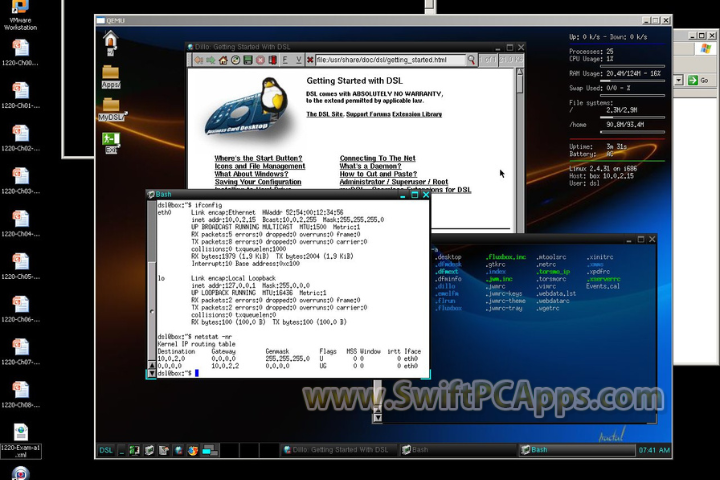Click Dillo page vertical scrollbar thumb

tap(519, 85)
